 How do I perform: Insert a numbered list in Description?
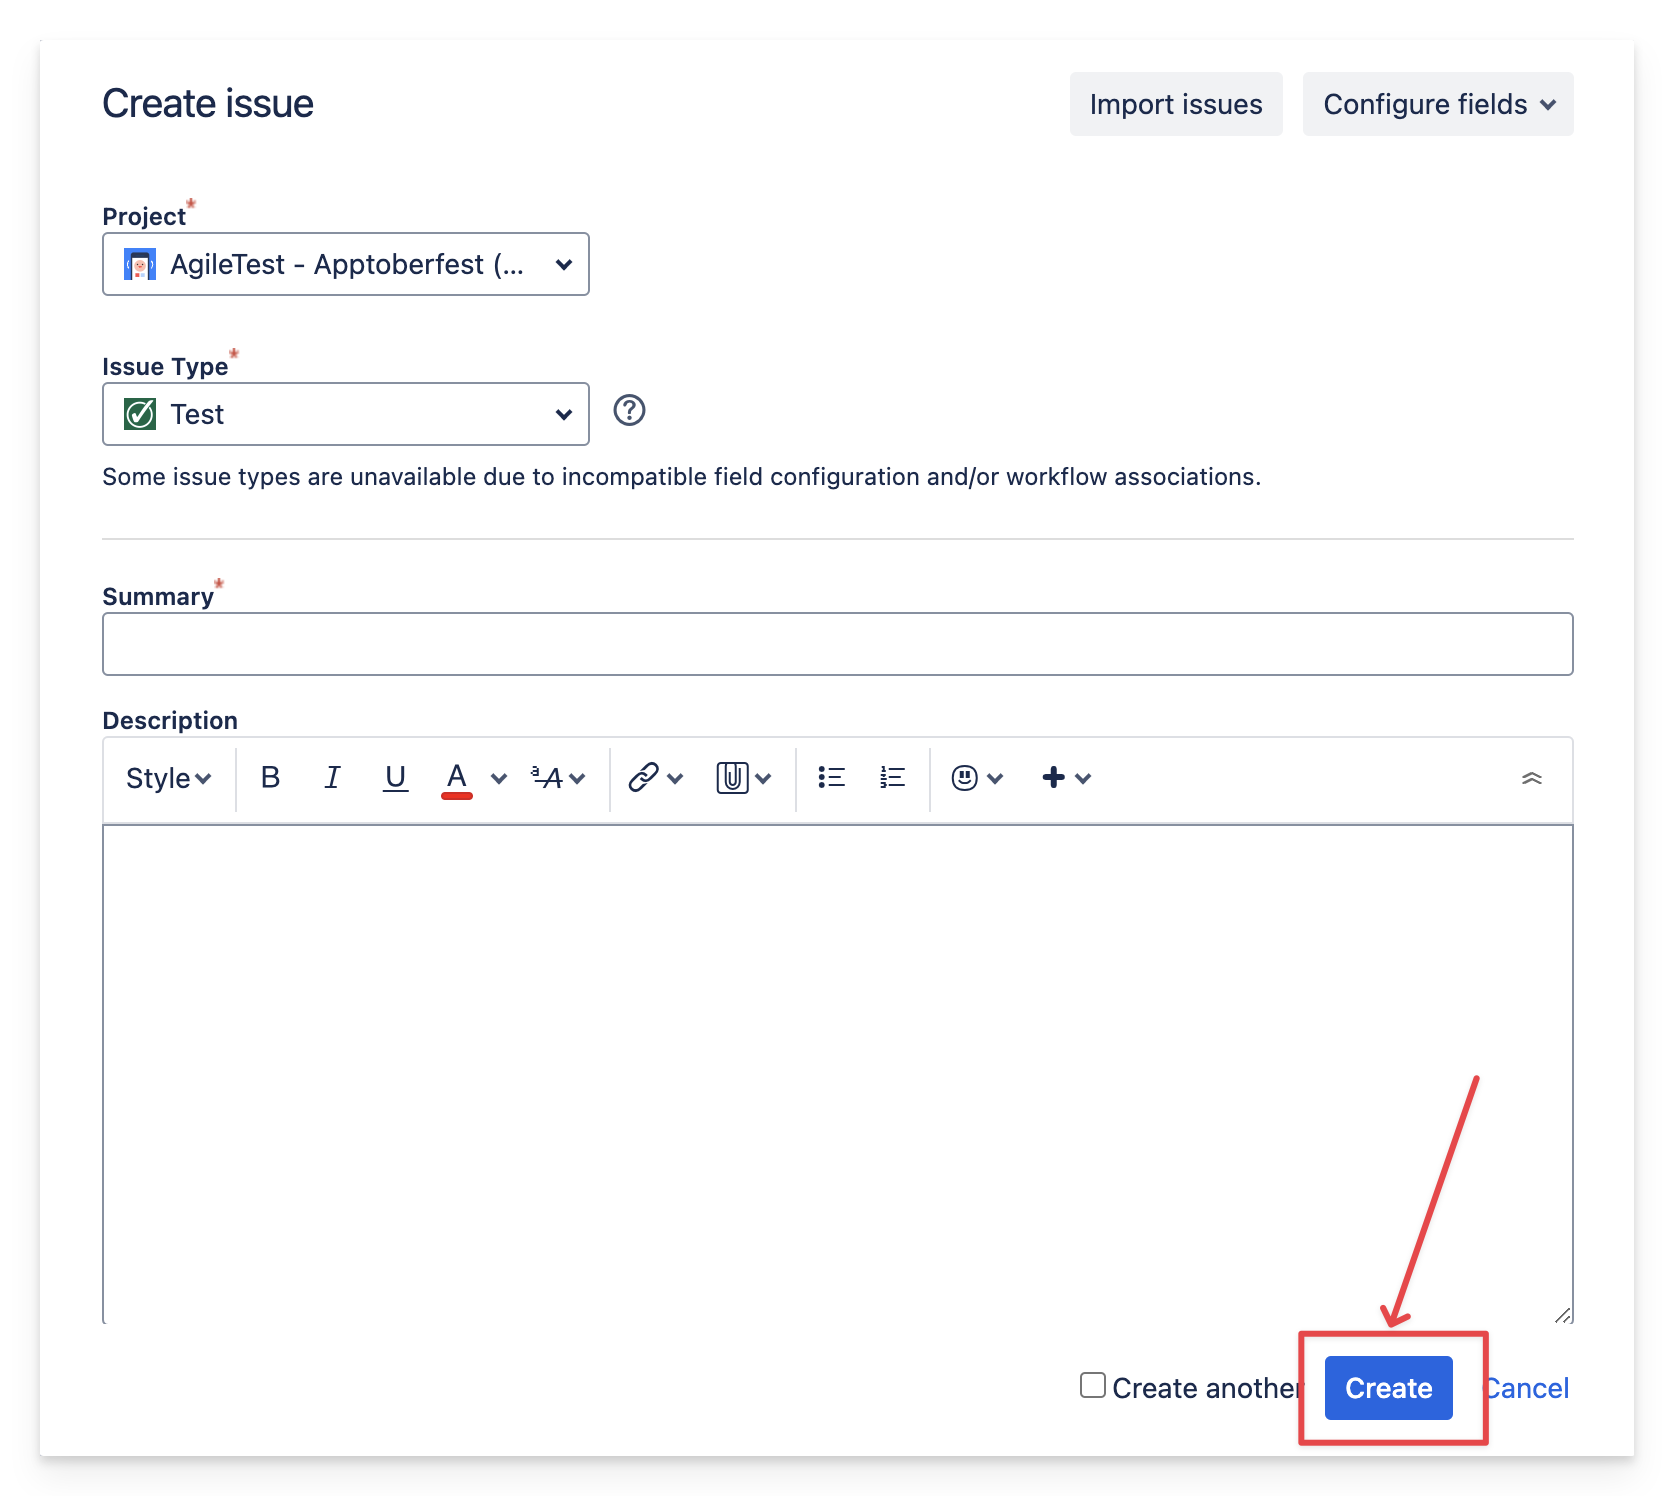[x=892, y=778]
